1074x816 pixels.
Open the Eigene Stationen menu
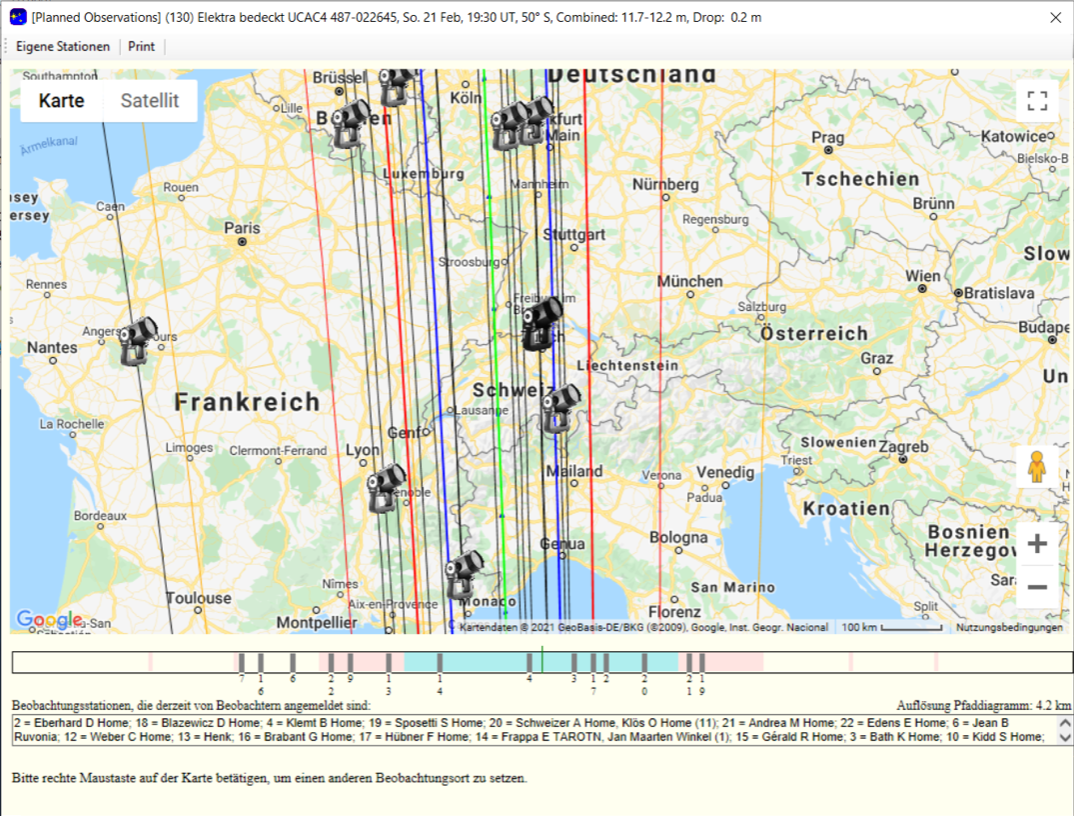tap(63, 47)
